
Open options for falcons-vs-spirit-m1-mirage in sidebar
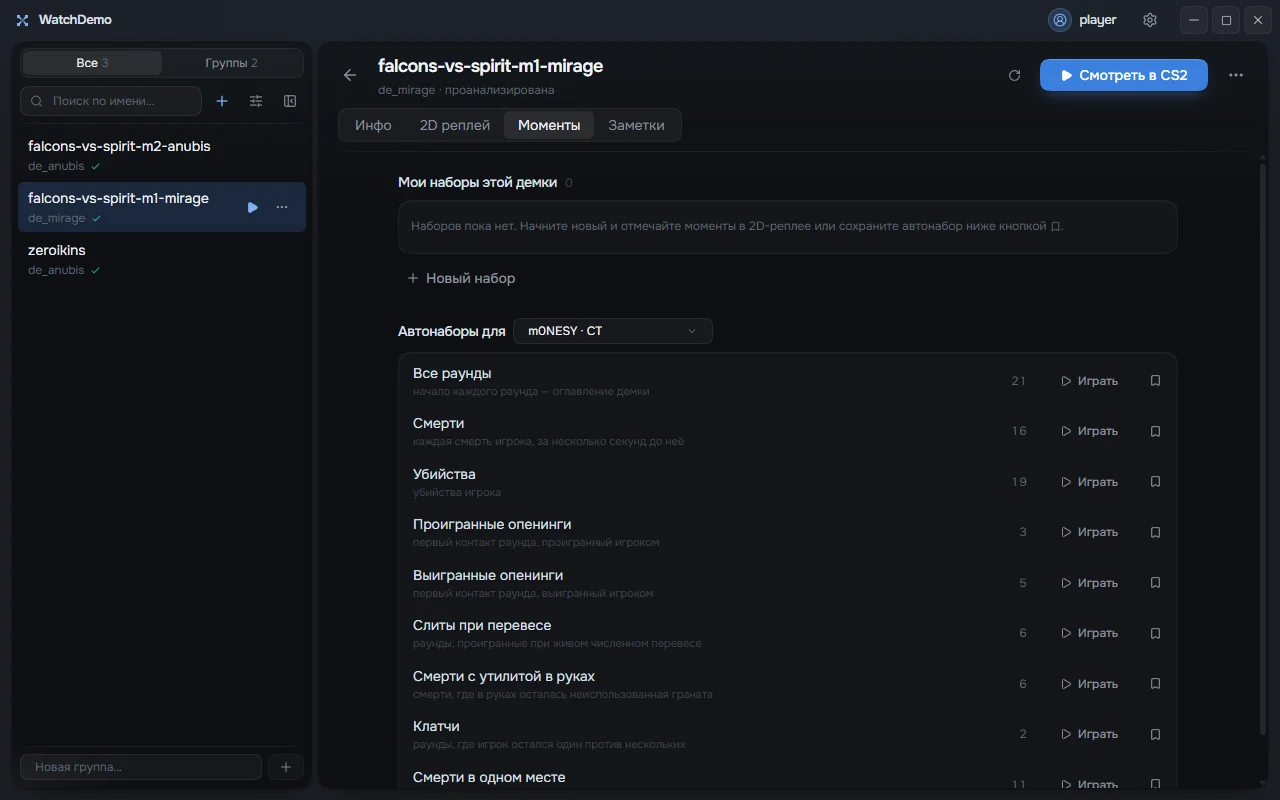click(282, 207)
